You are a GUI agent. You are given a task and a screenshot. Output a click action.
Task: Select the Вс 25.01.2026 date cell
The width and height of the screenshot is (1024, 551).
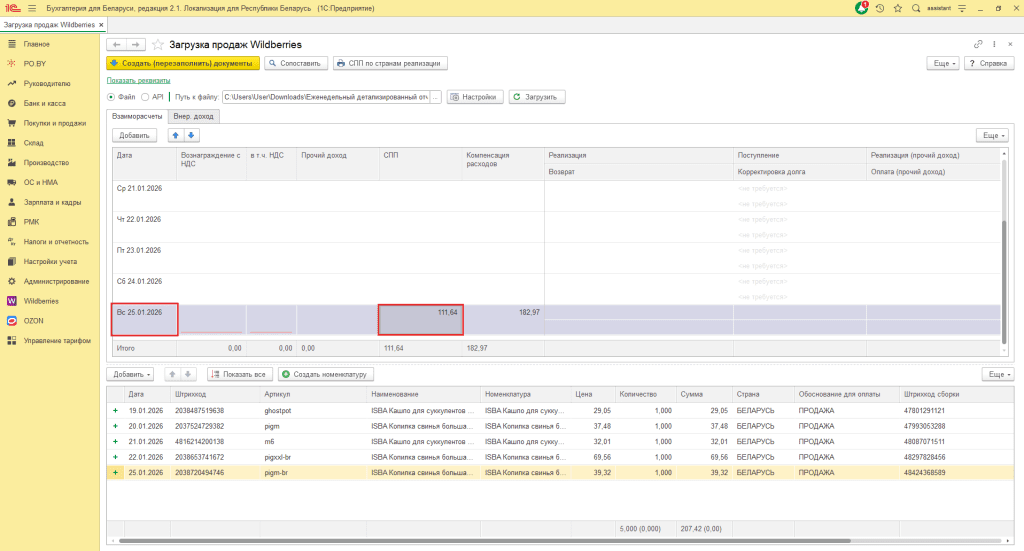click(x=145, y=320)
